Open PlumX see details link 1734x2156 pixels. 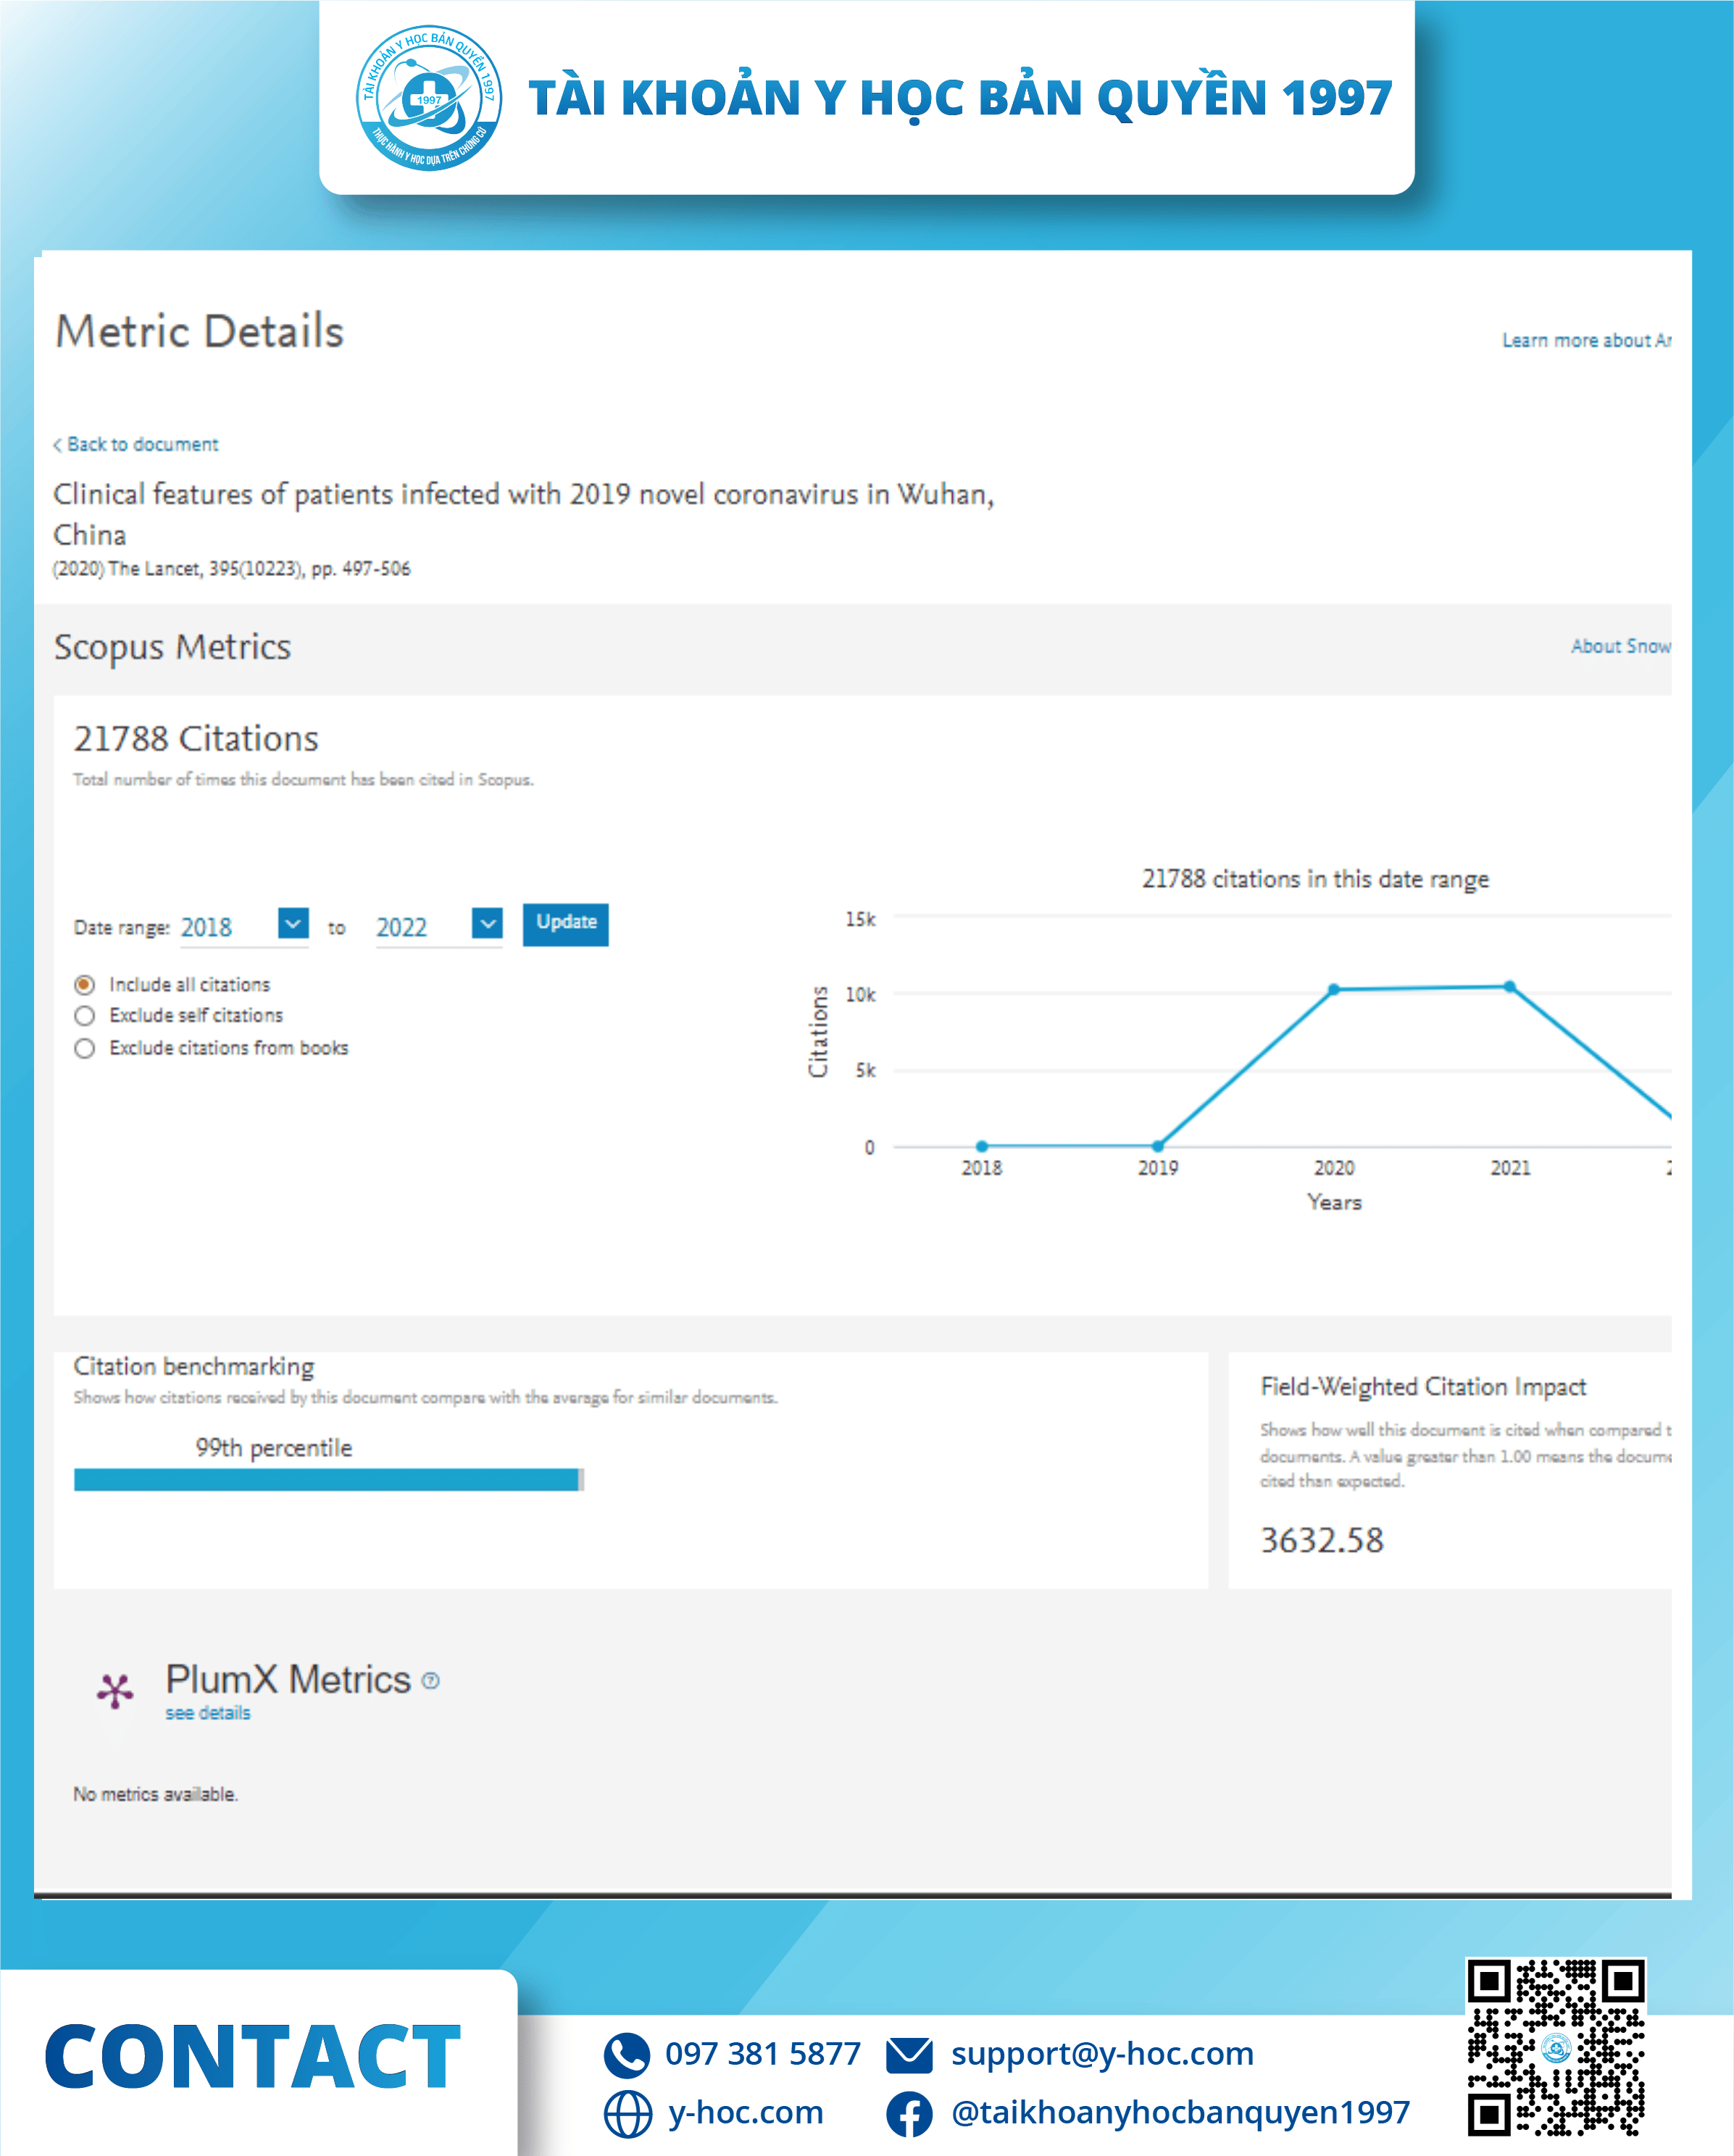pos(208,1713)
